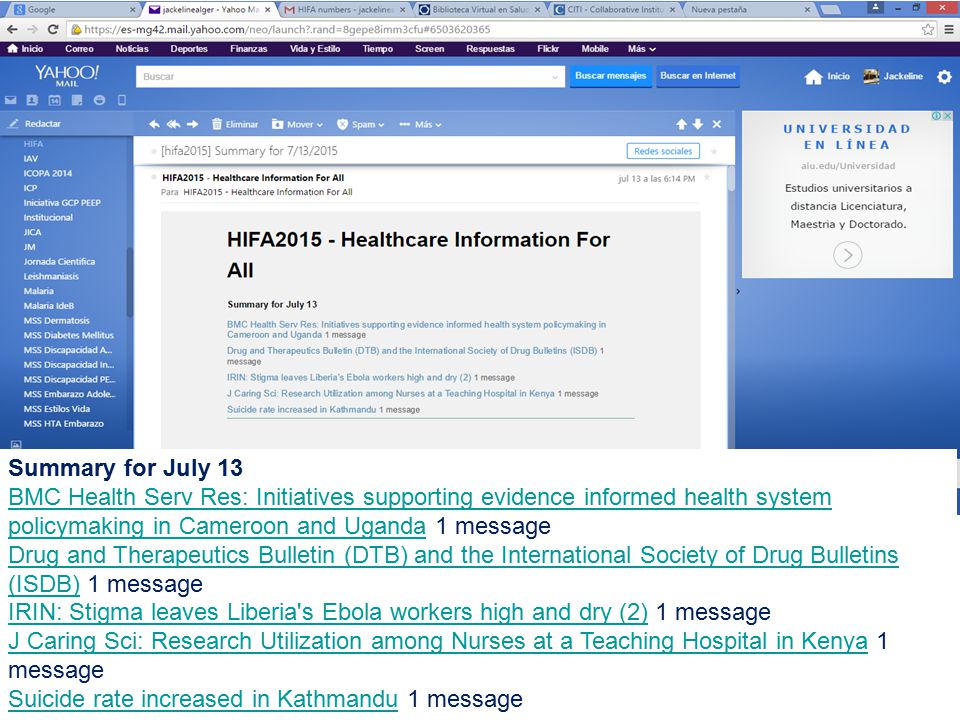Viewport: 960px width, 720px height.
Task: Open the IRIN Stigma Liberia link in email
Action: point(349,378)
